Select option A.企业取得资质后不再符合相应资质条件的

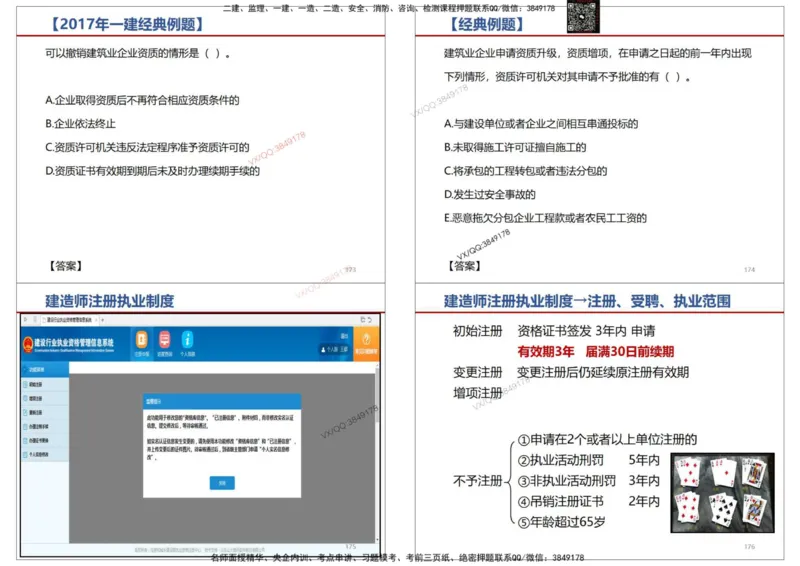(x=142, y=100)
